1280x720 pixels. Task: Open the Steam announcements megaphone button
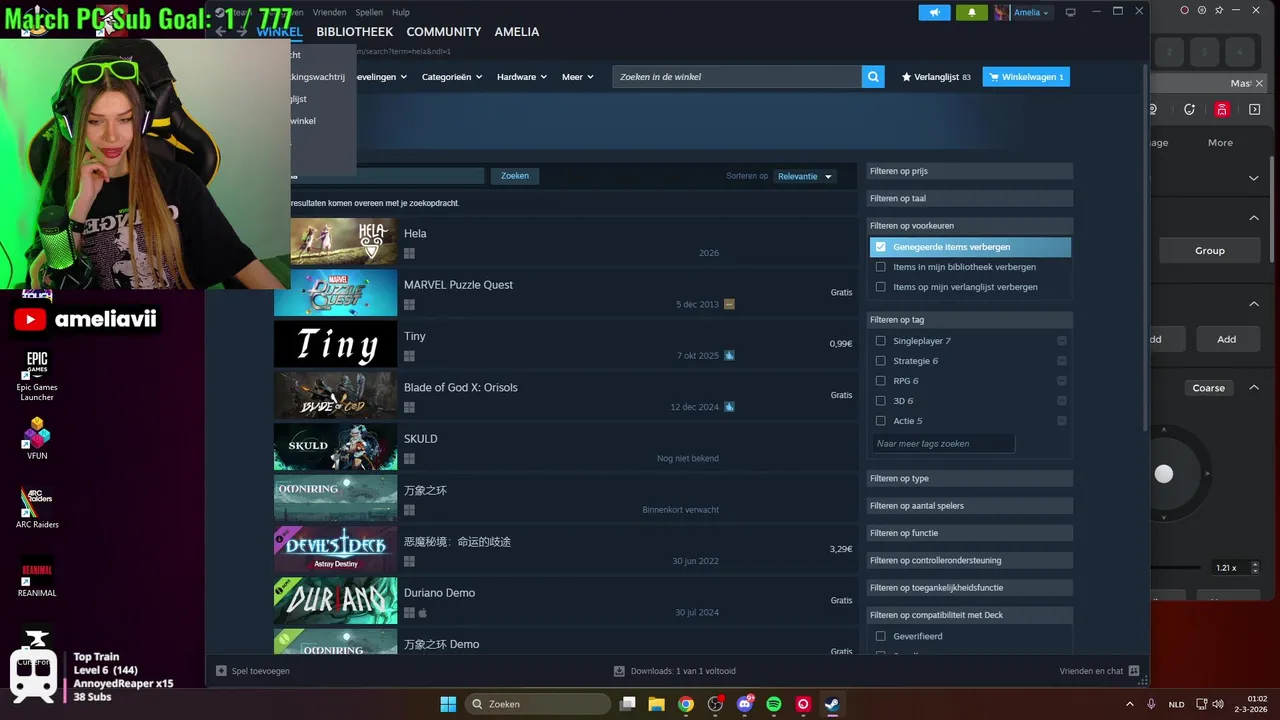[x=934, y=12]
